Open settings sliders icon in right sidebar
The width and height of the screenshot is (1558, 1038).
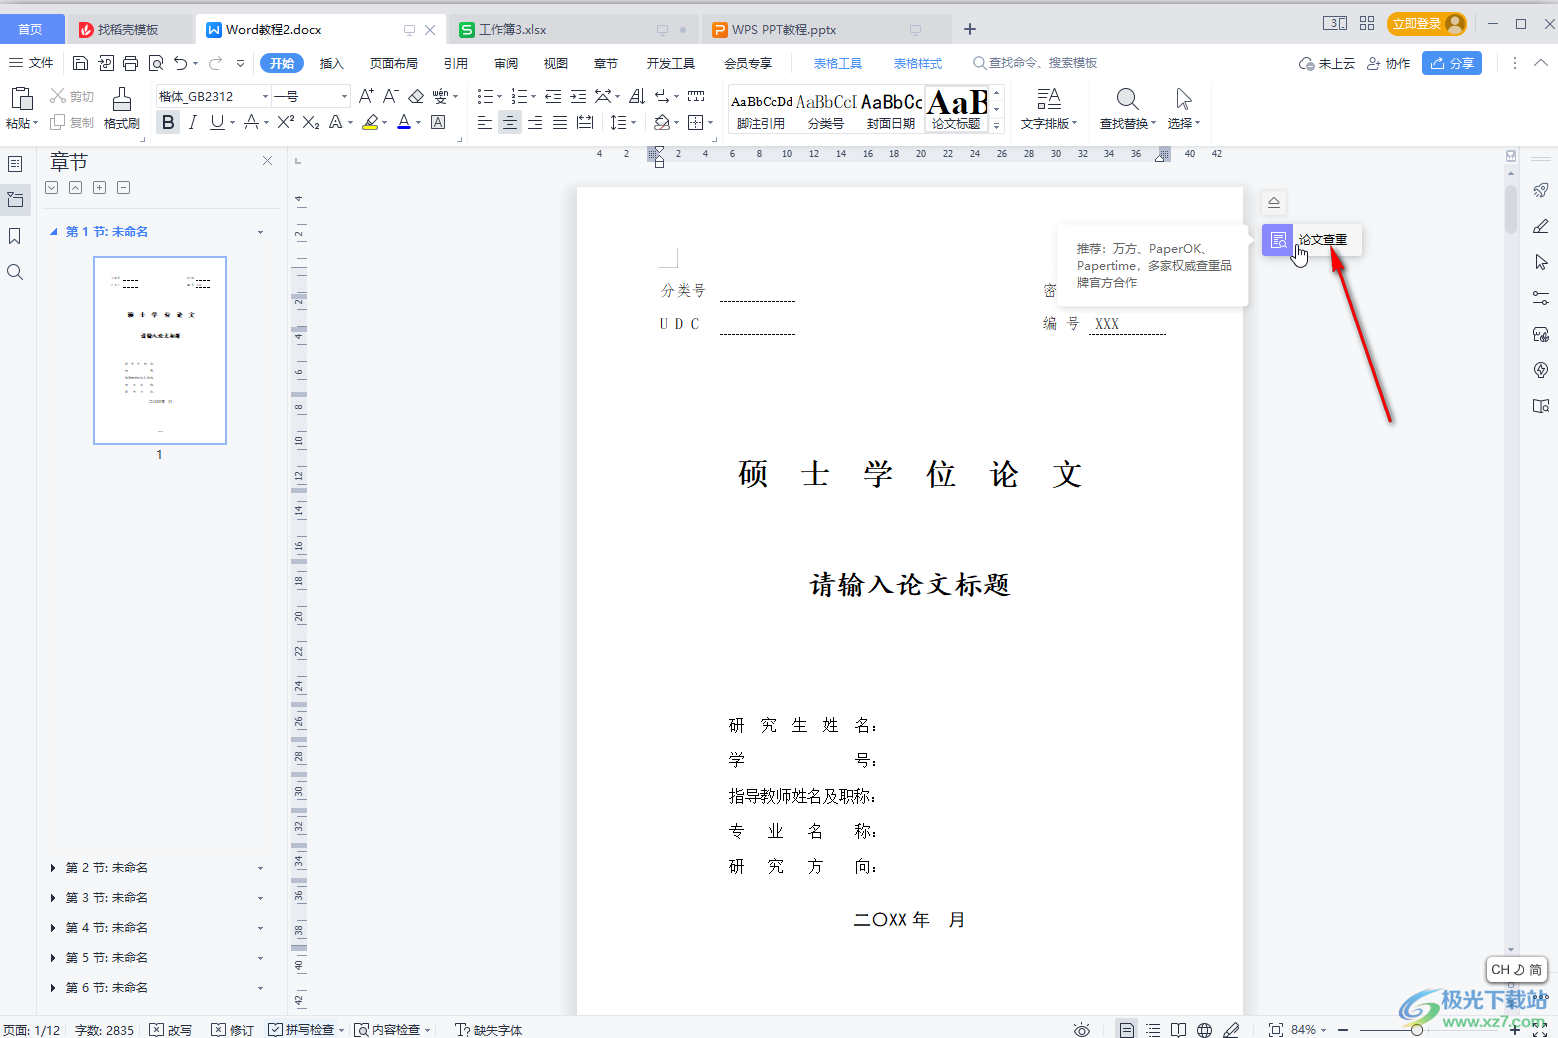coord(1541,298)
